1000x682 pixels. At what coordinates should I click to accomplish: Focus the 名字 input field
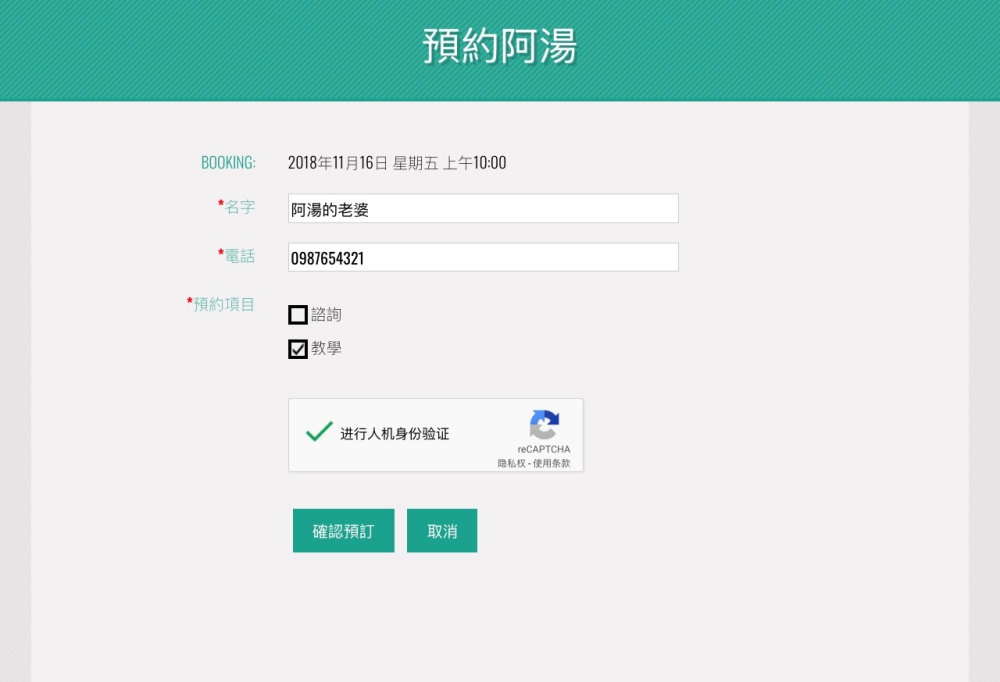pos(483,209)
